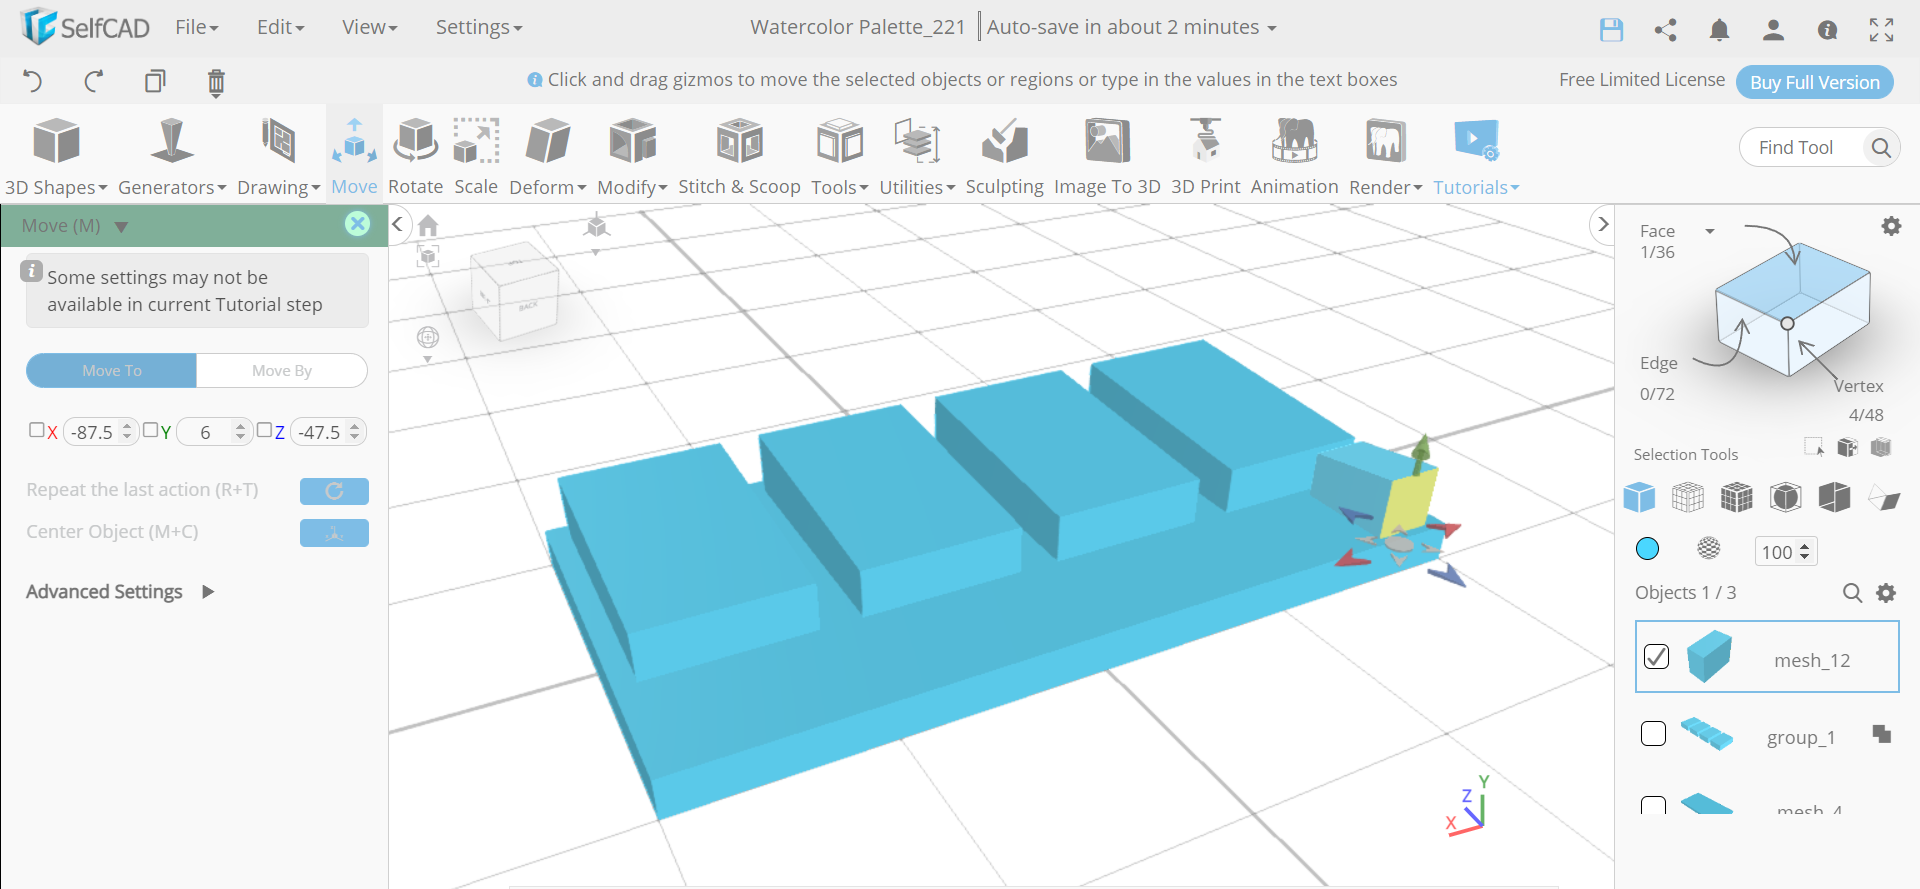Enable the Z axis checkbox
The height and width of the screenshot is (889, 1920).
click(265, 430)
